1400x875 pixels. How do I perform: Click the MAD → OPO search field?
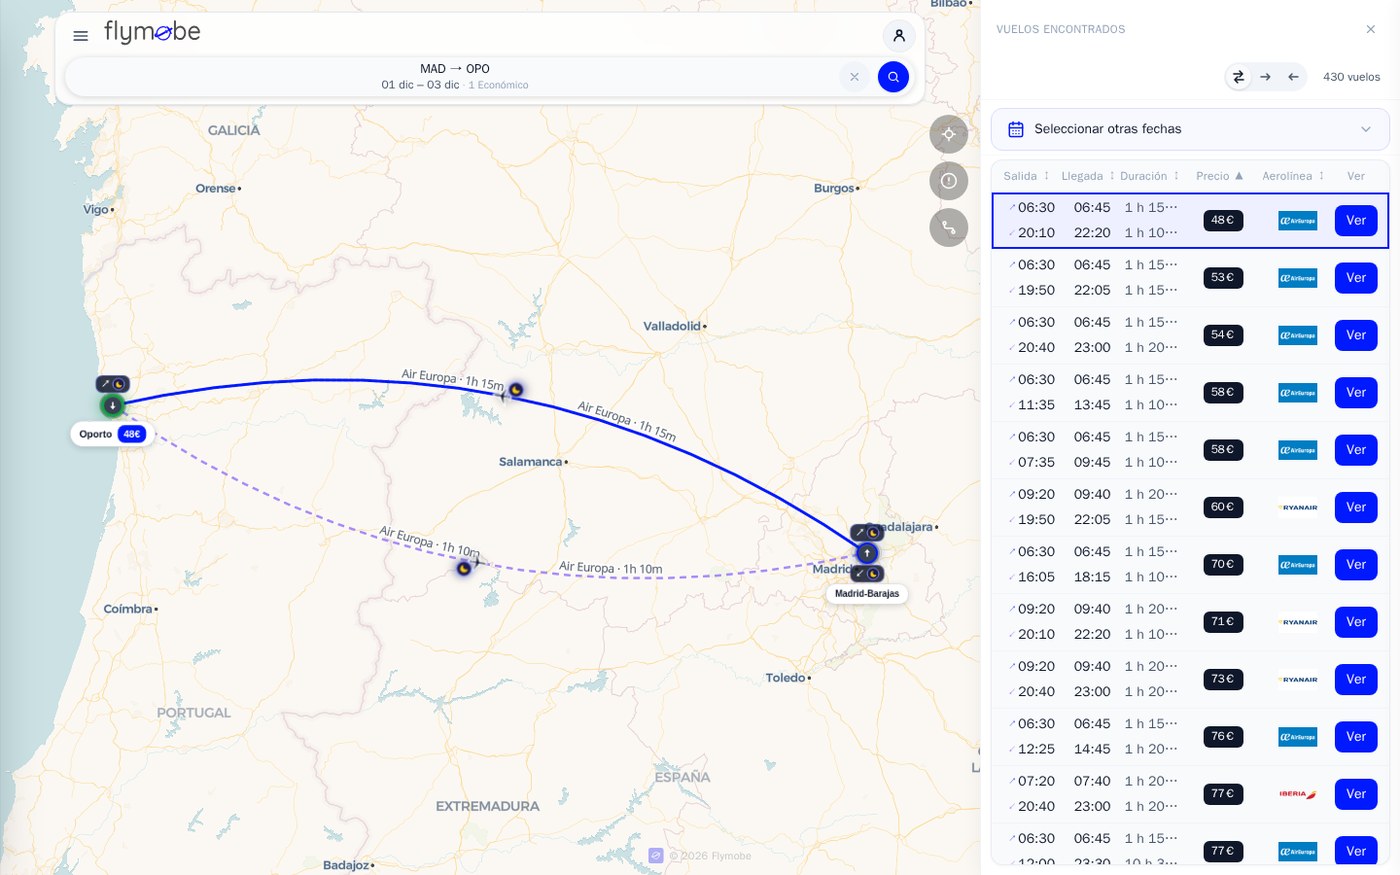click(x=455, y=77)
